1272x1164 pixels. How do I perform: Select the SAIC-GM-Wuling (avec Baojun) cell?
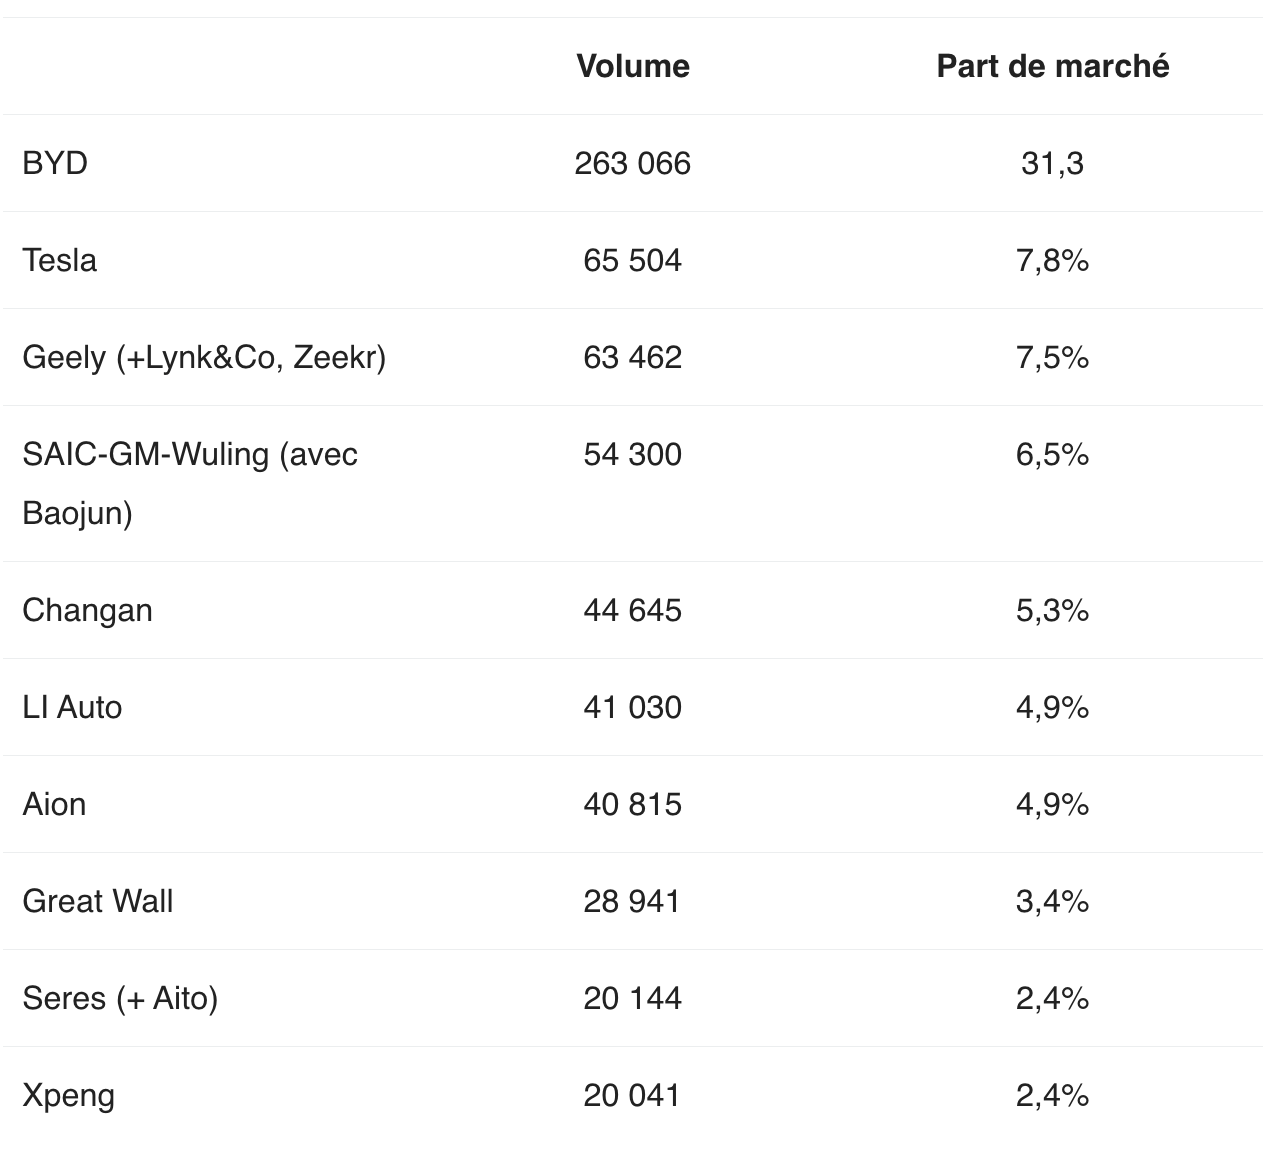pos(190,483)
